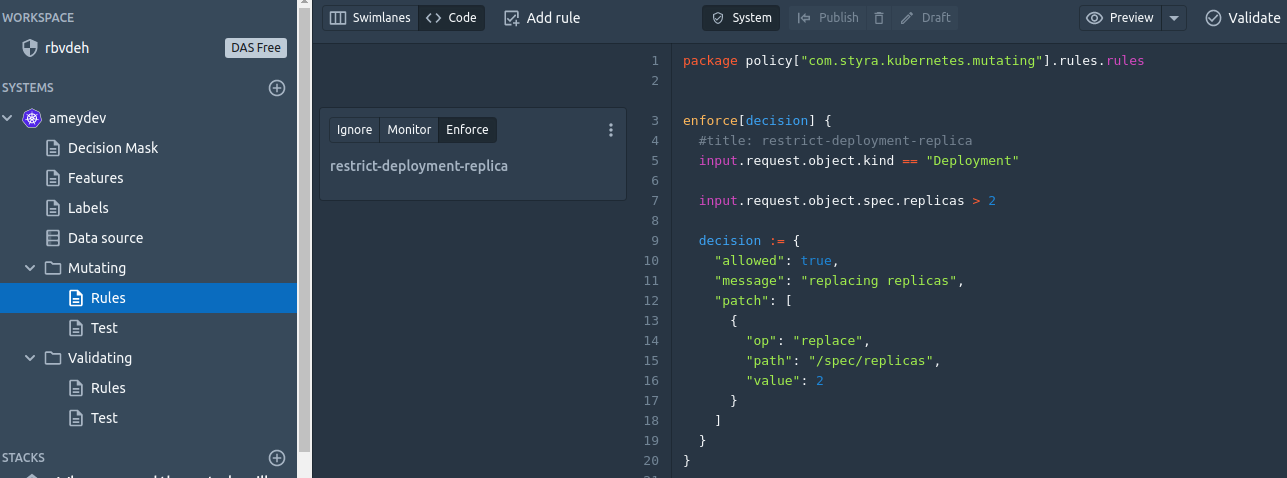Switch to Swimlanes view
1287x478 pixels.
pos(369,18)
